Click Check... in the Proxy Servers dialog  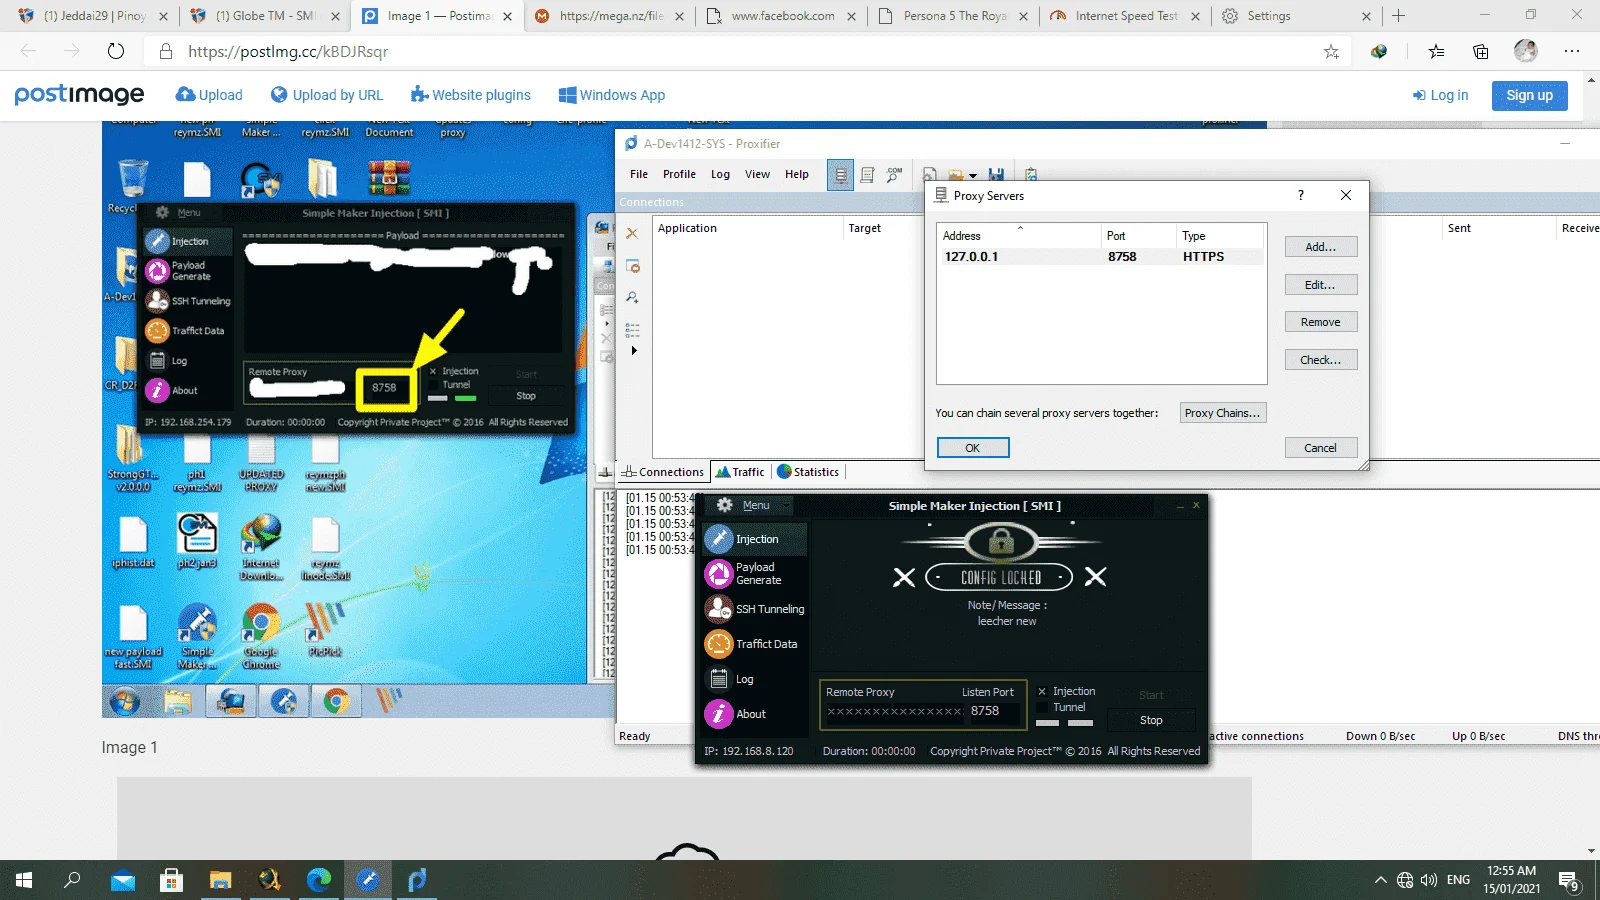pyautogui.click(x=1320, y=360)
